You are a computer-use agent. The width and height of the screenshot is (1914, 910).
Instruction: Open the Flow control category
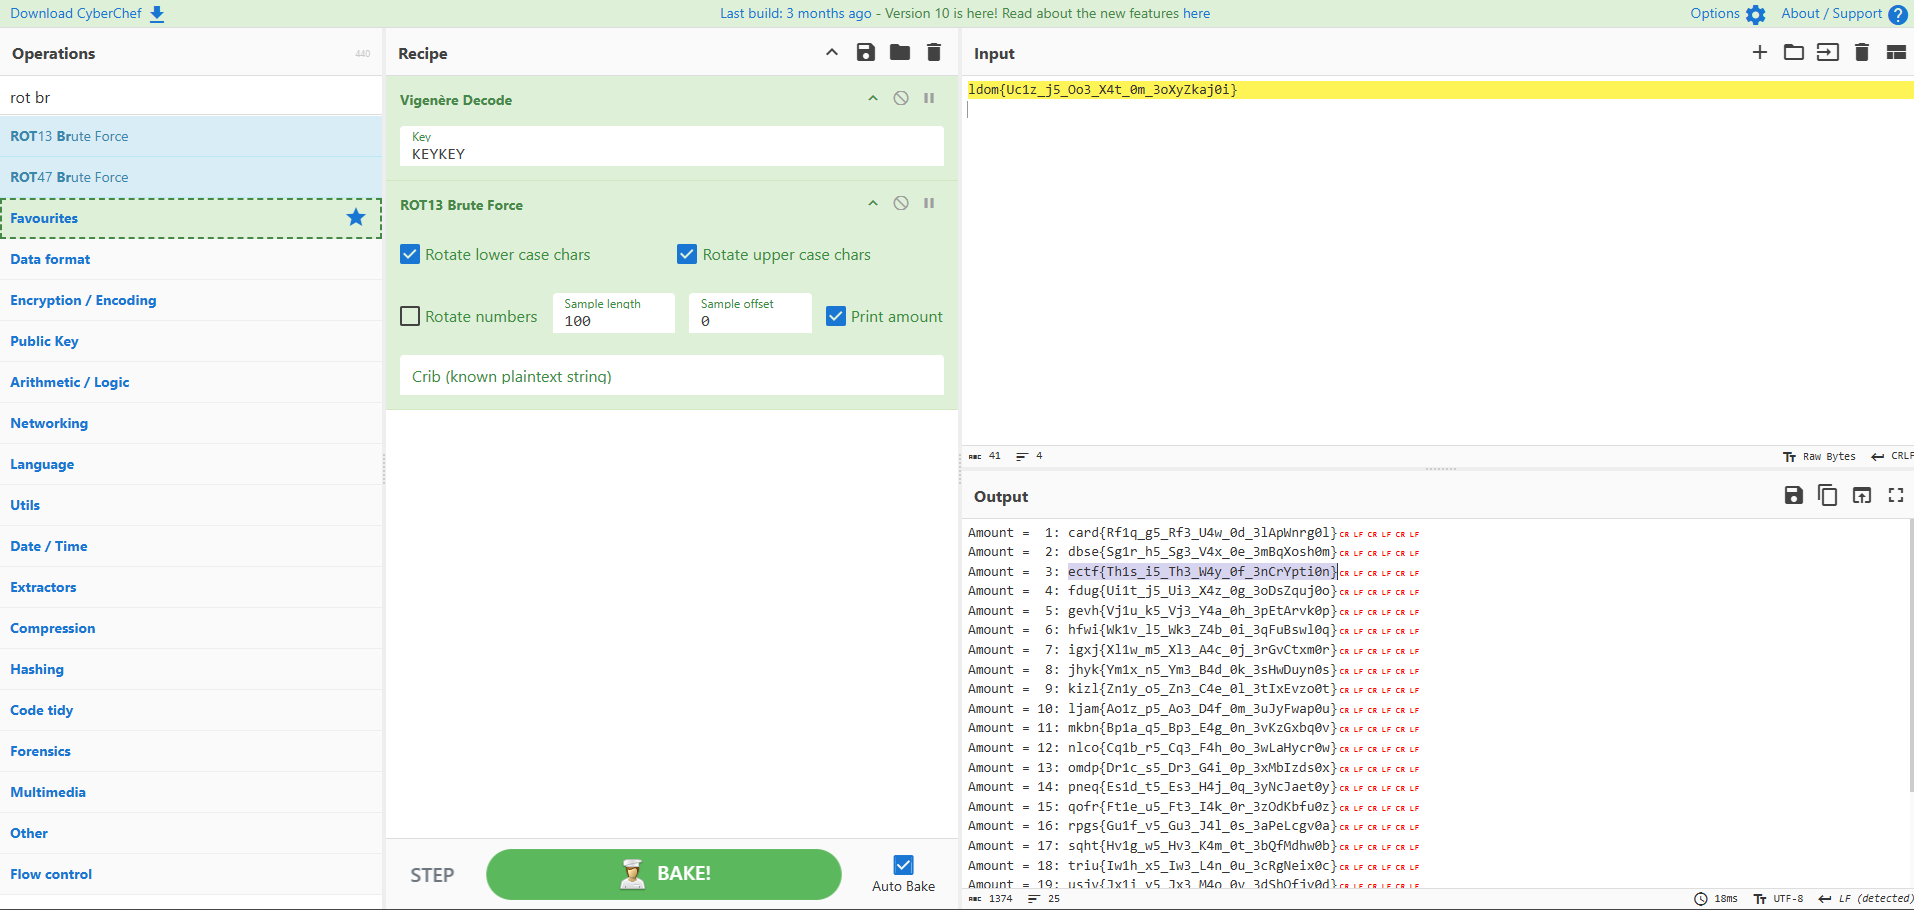pos(191,874)
